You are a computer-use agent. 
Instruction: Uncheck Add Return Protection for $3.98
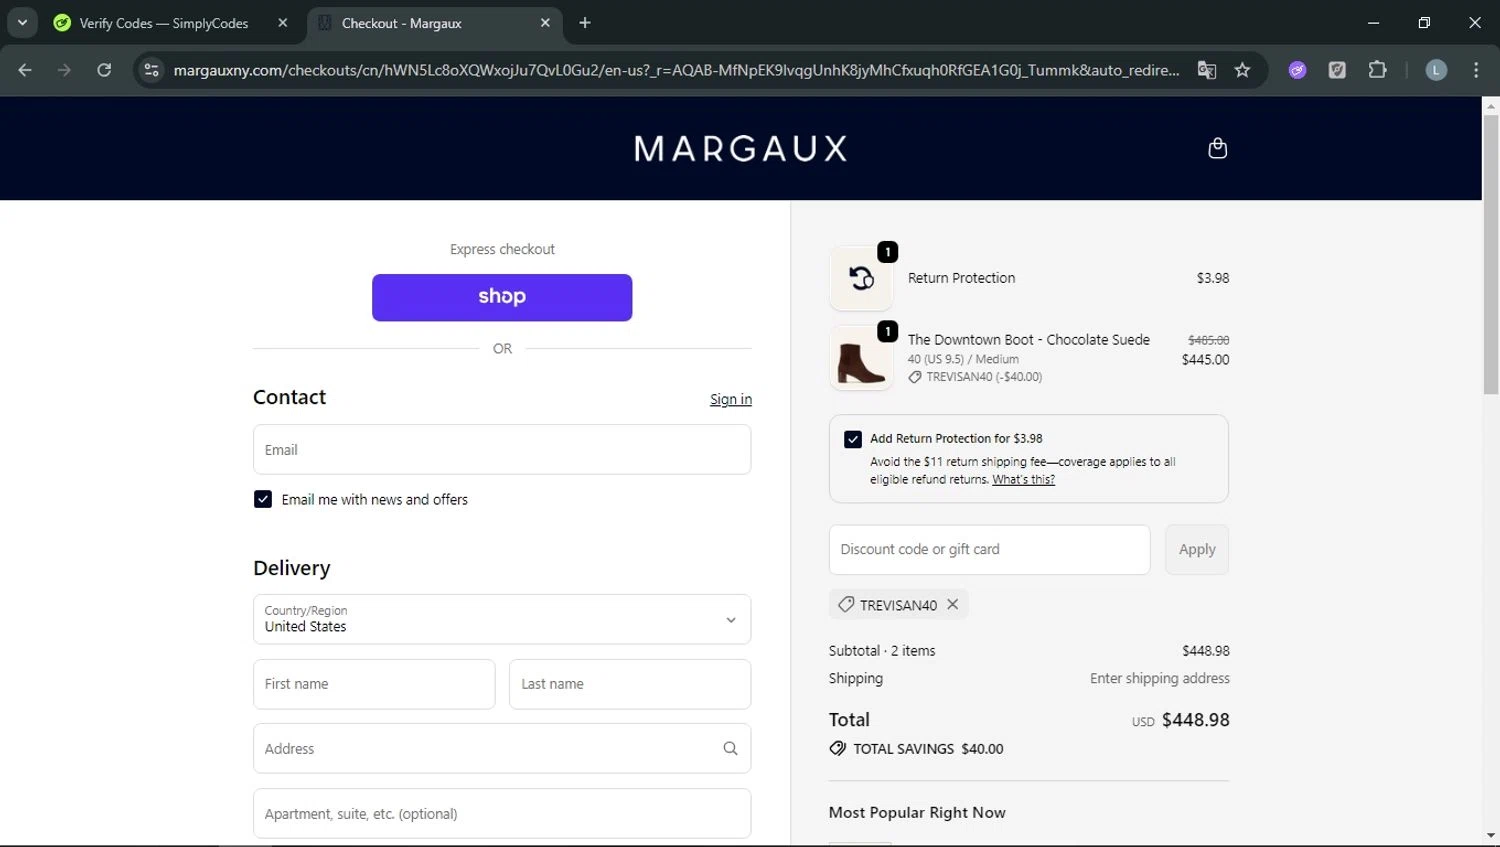853,439
